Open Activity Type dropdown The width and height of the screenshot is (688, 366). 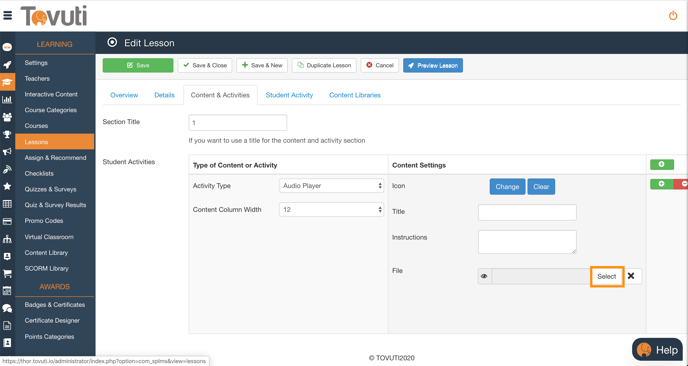tap(332, 186)
